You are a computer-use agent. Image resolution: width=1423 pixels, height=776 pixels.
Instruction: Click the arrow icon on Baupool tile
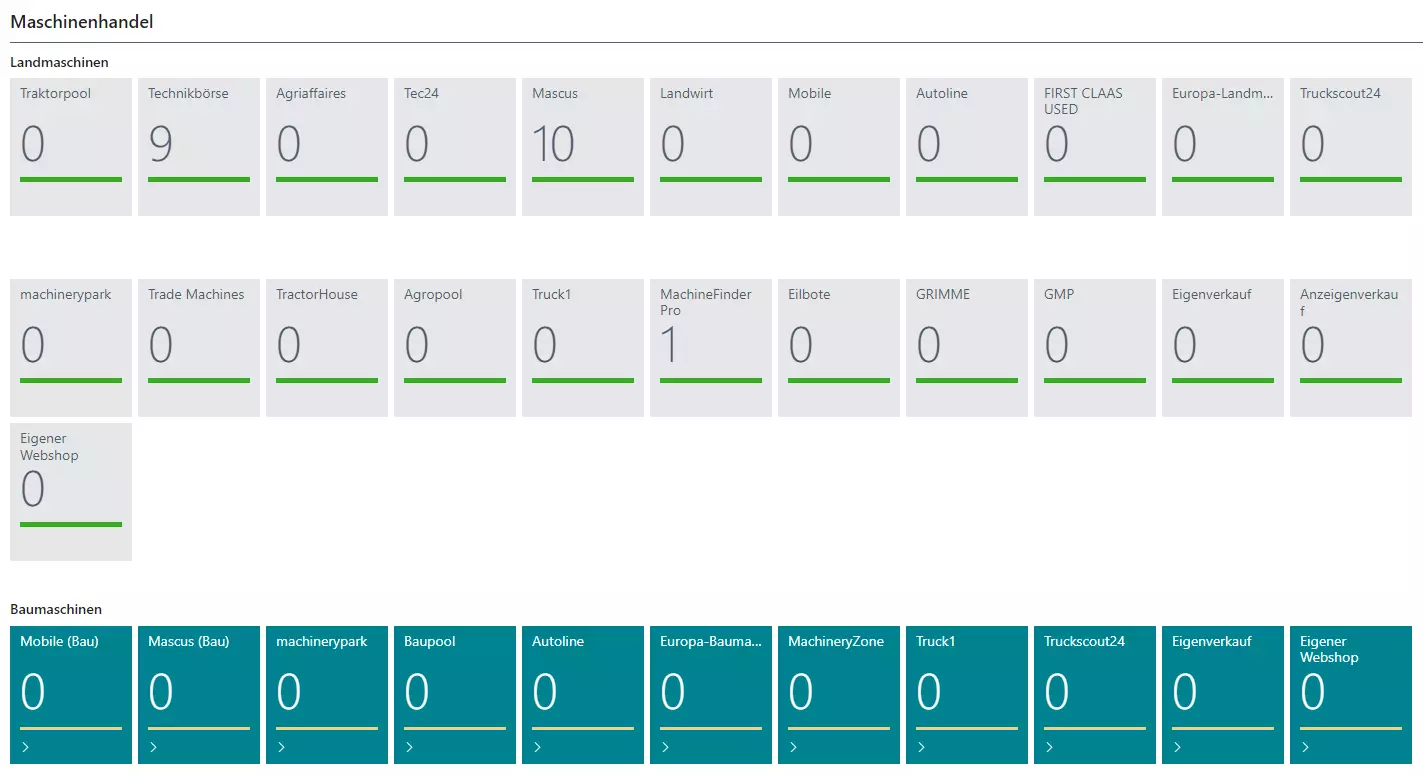click(409, 747)
